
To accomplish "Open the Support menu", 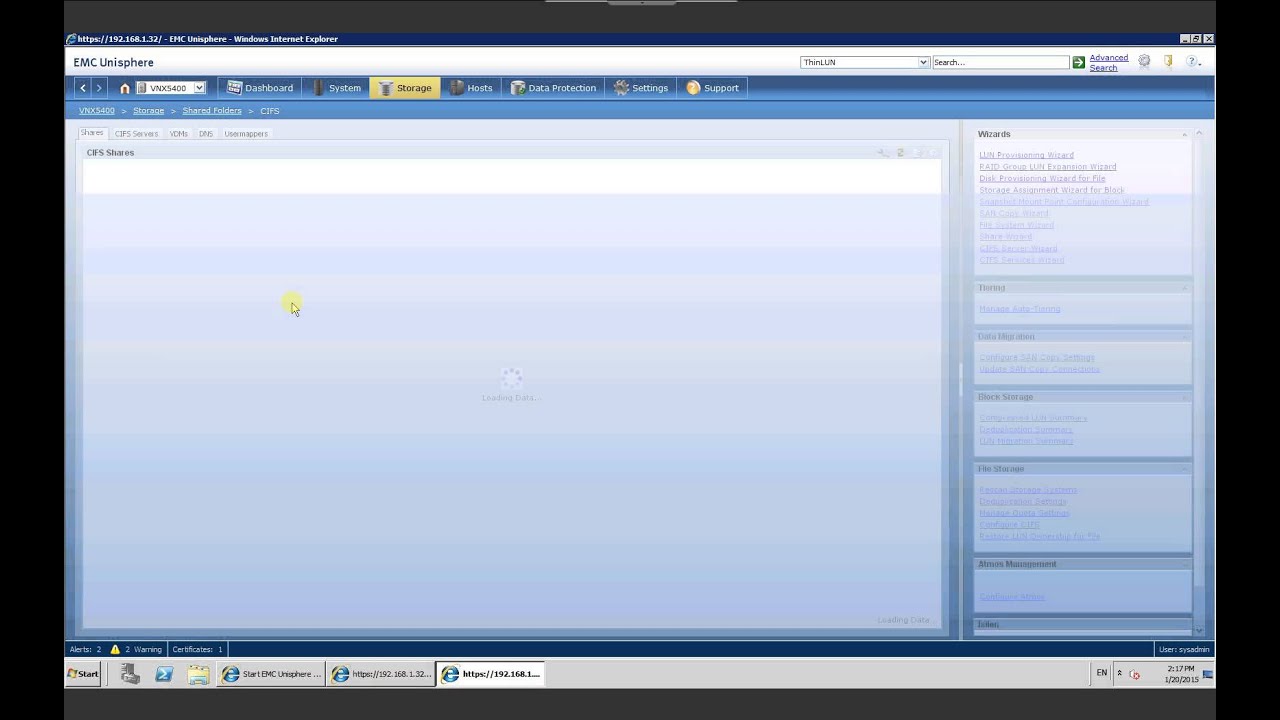I will click(713, 88).
